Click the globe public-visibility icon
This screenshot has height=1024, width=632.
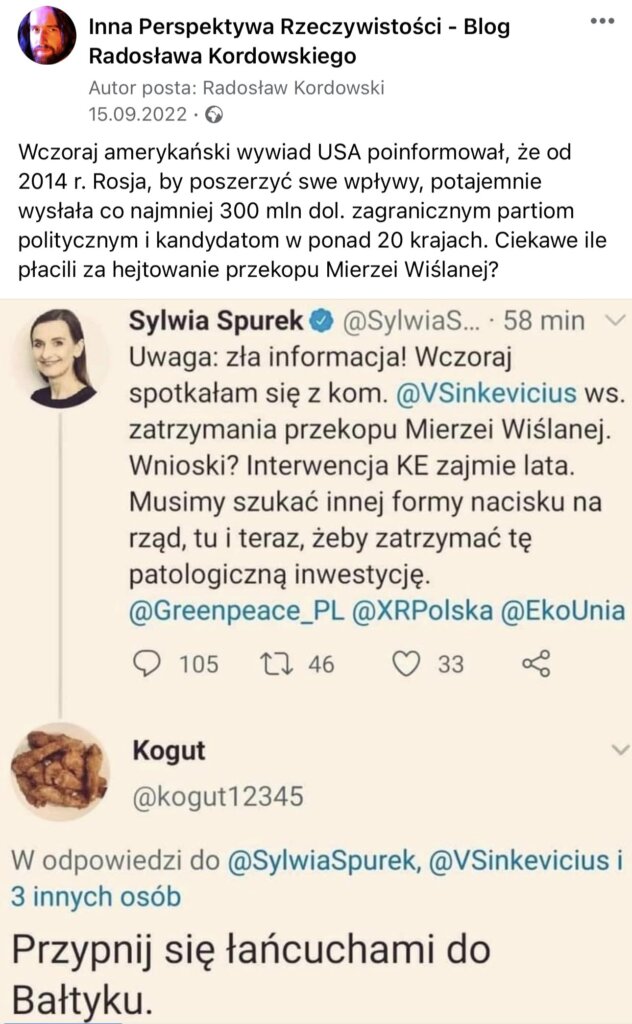coord(214,114)
